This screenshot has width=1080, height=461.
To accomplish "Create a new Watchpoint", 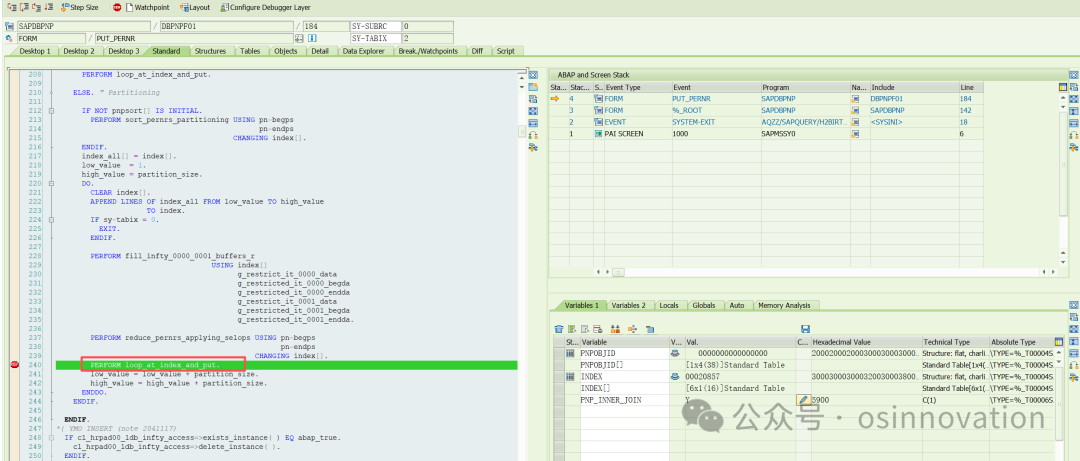I will point(147,8).
